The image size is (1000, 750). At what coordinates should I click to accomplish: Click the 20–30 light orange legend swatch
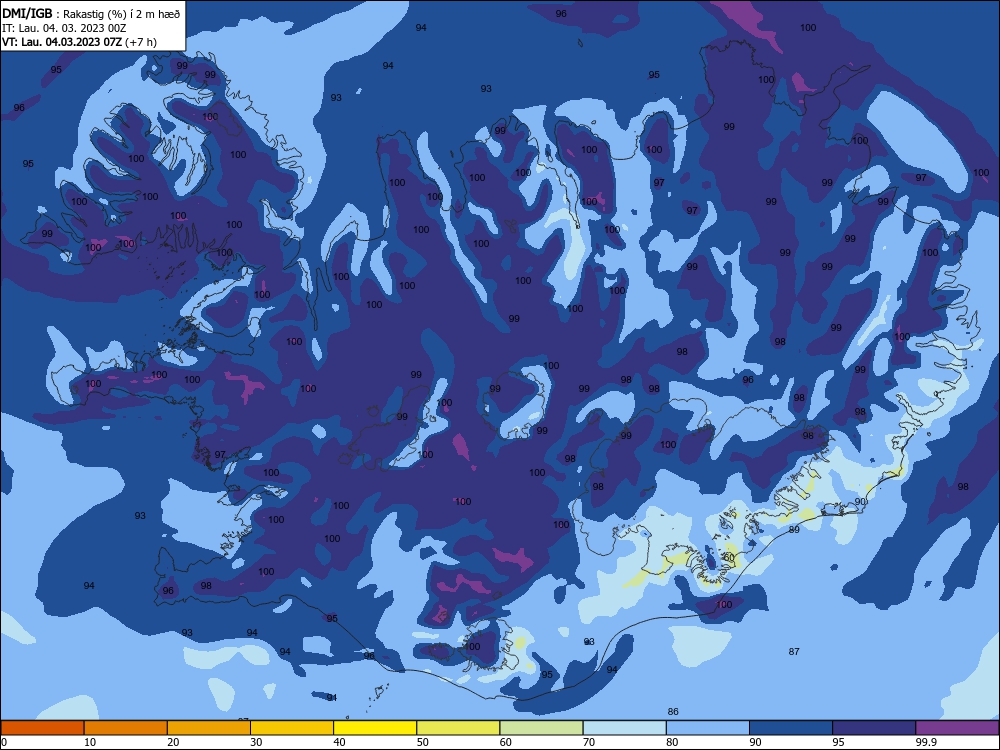pos(209,728)
